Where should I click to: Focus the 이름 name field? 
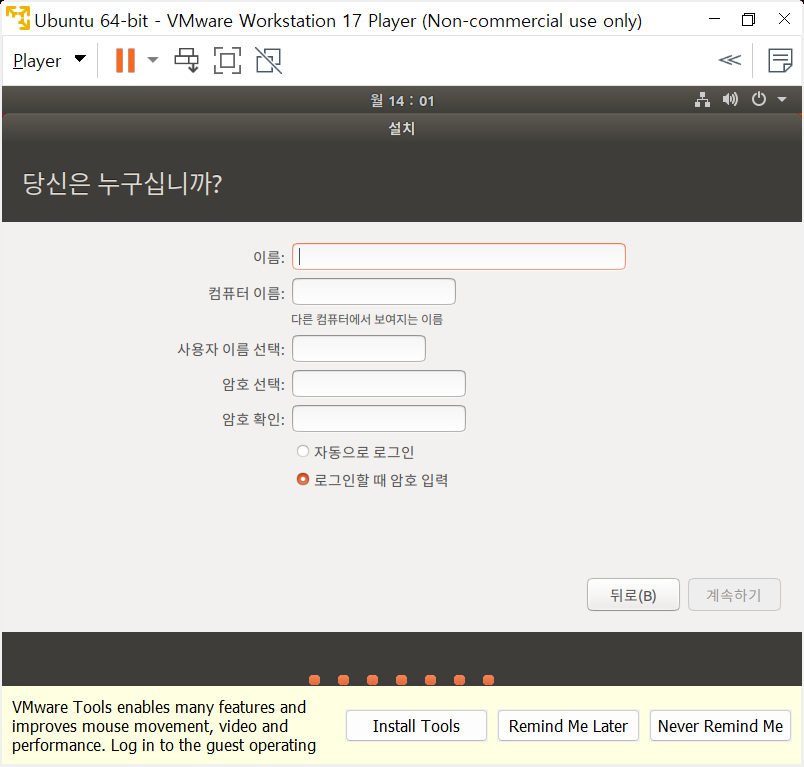coord(458,256)
